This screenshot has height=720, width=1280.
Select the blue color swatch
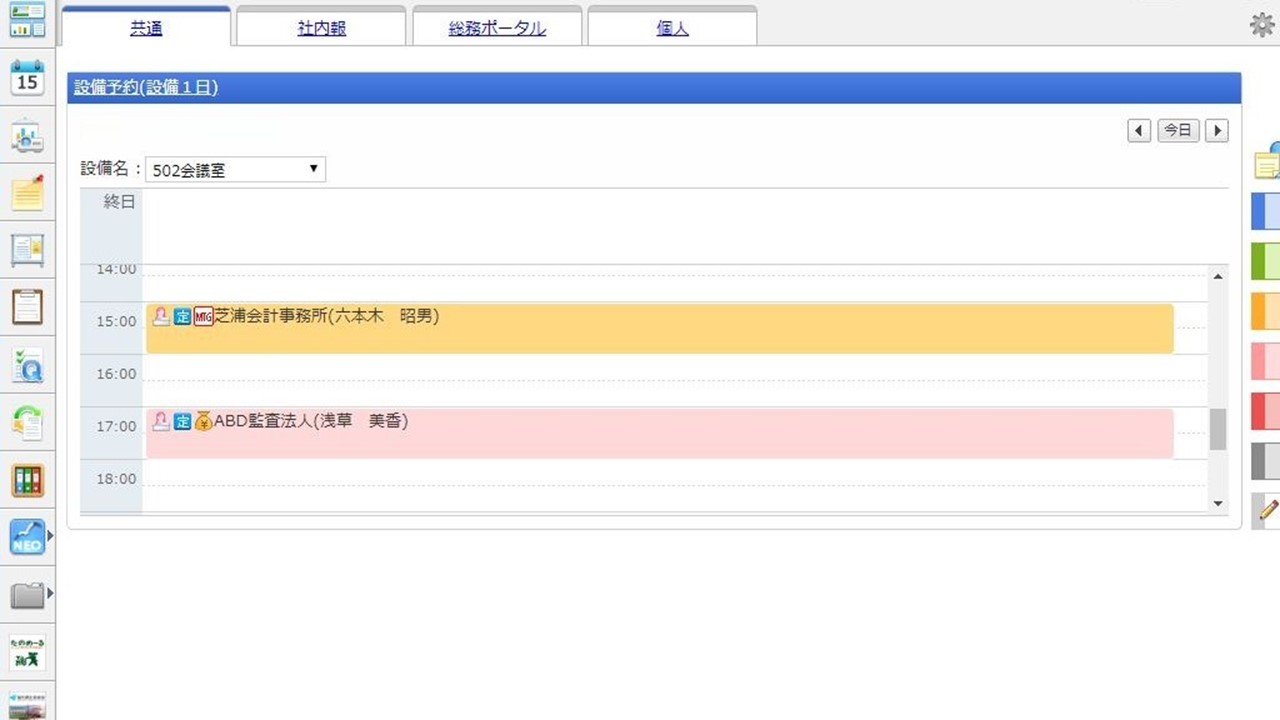pos(1266,212)
